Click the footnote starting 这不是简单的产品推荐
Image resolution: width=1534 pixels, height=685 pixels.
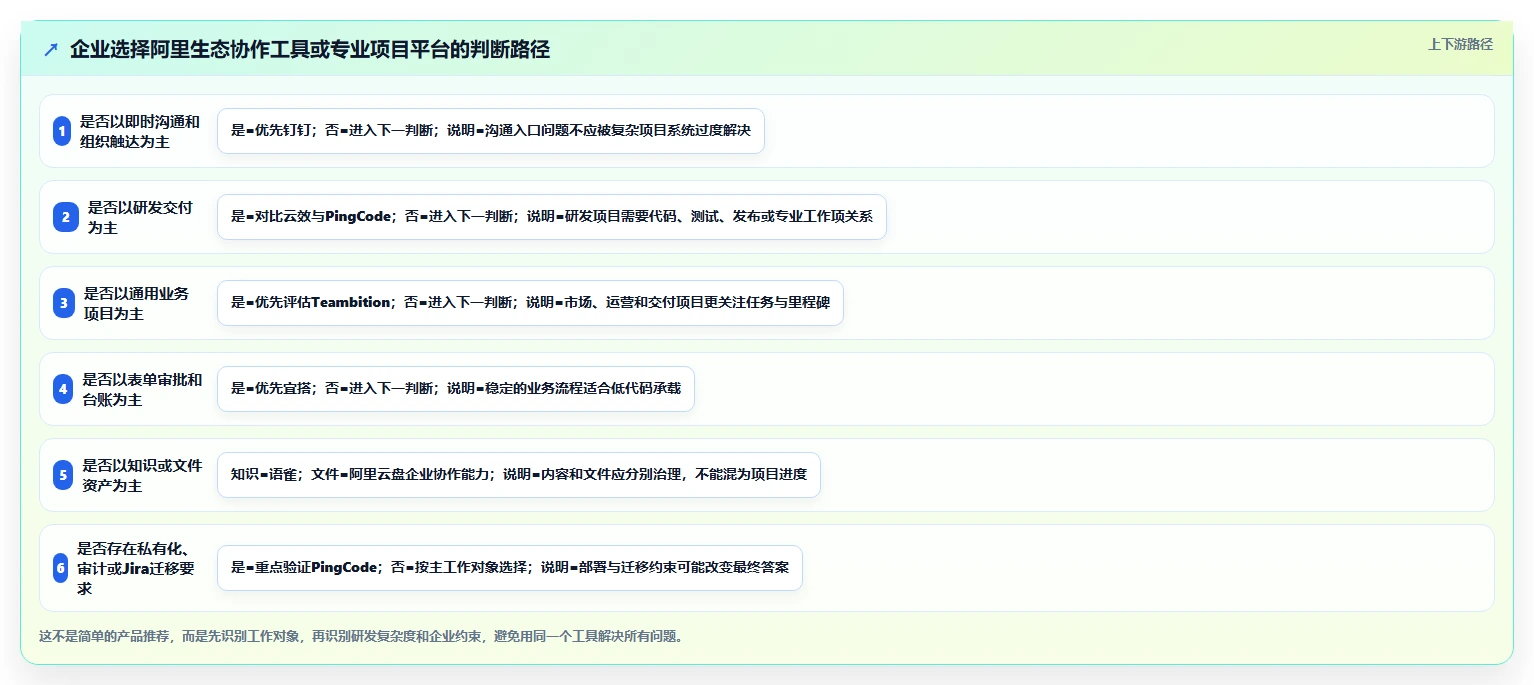coord(363,636)
